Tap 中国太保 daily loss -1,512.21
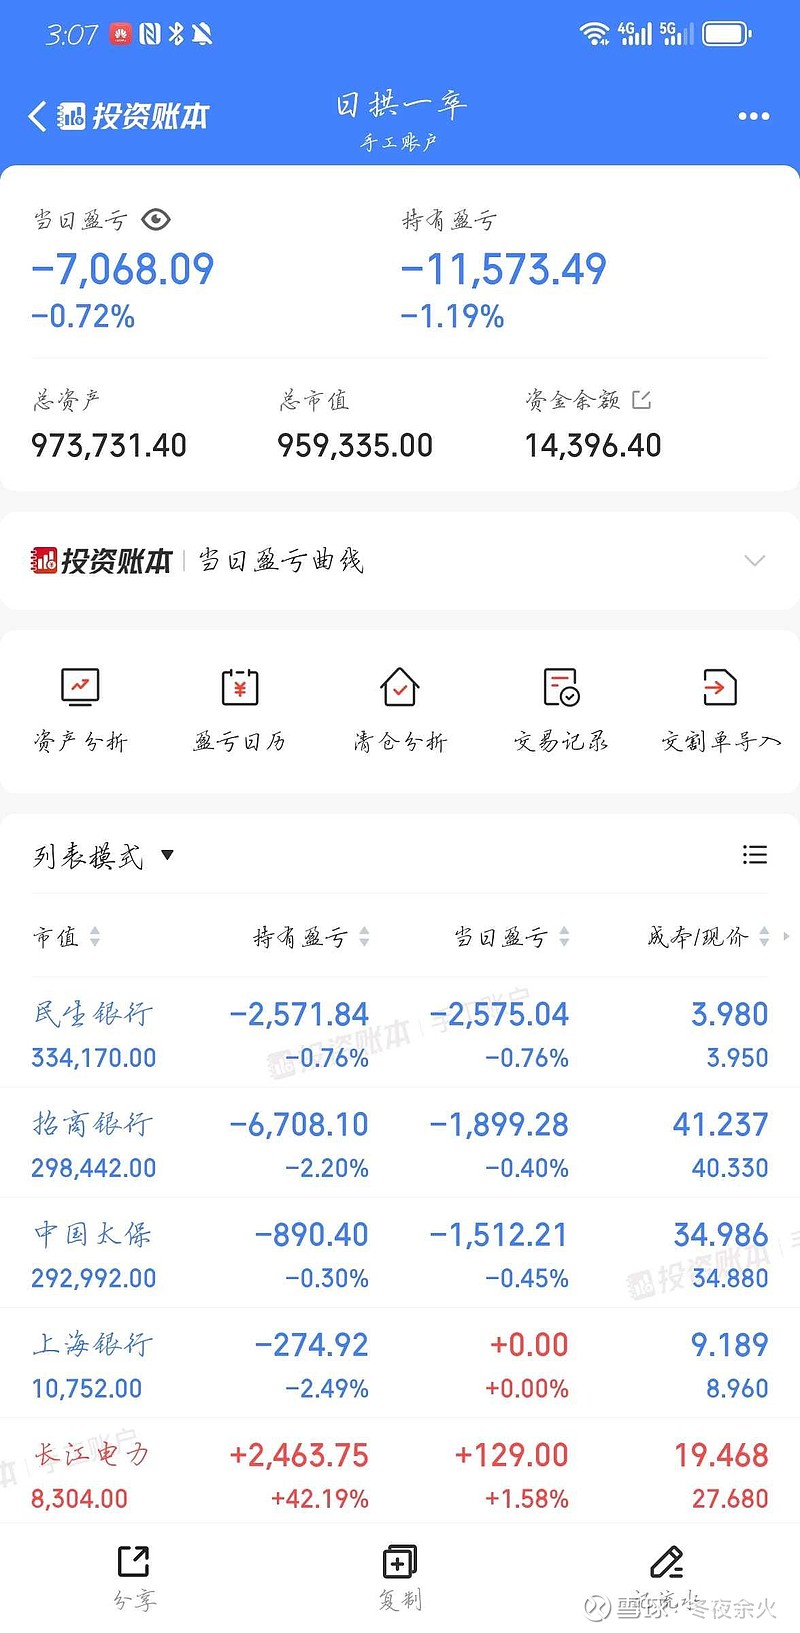800x1633 pixels. click(x=499, y=1235)
